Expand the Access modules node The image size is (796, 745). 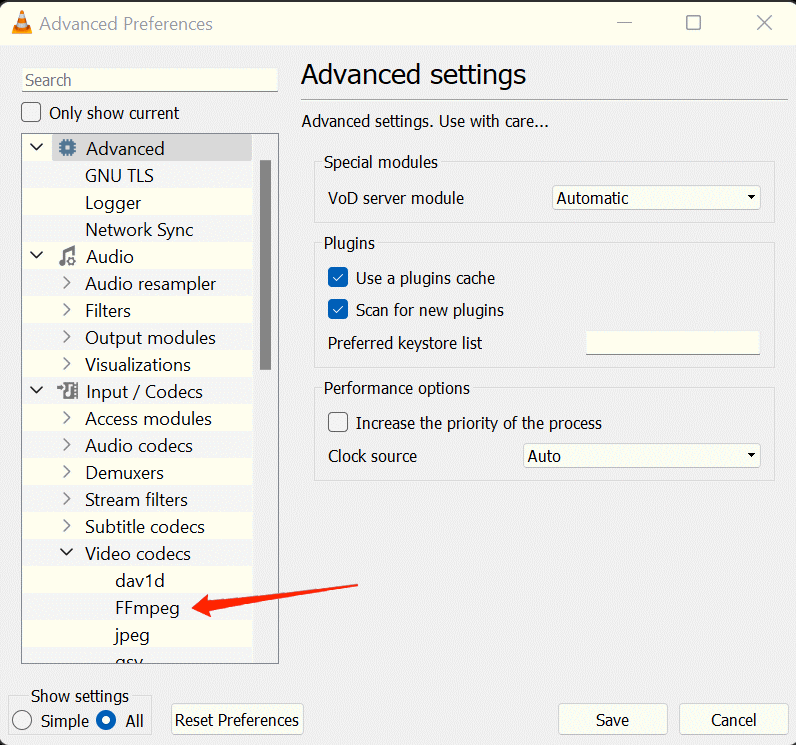click(67, 418)
